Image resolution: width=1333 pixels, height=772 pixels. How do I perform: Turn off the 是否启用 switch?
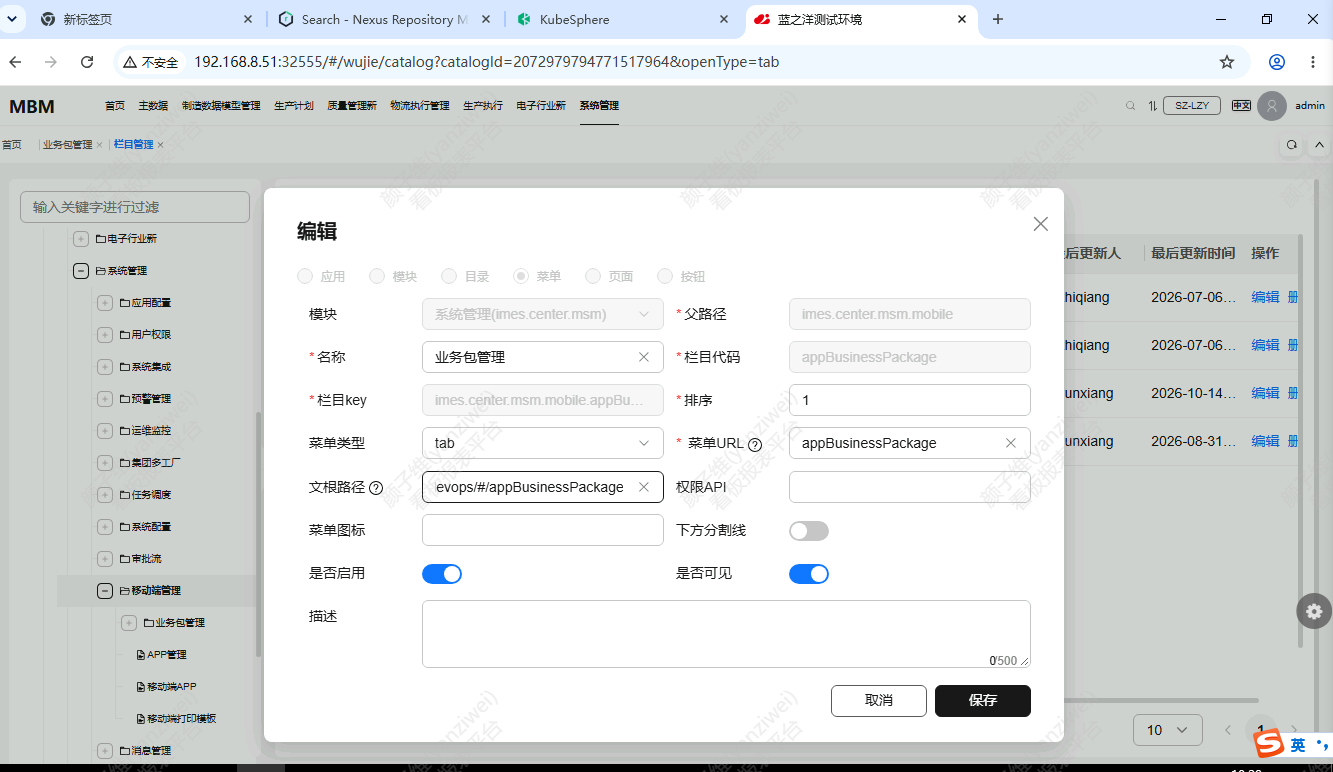[442, 574]
